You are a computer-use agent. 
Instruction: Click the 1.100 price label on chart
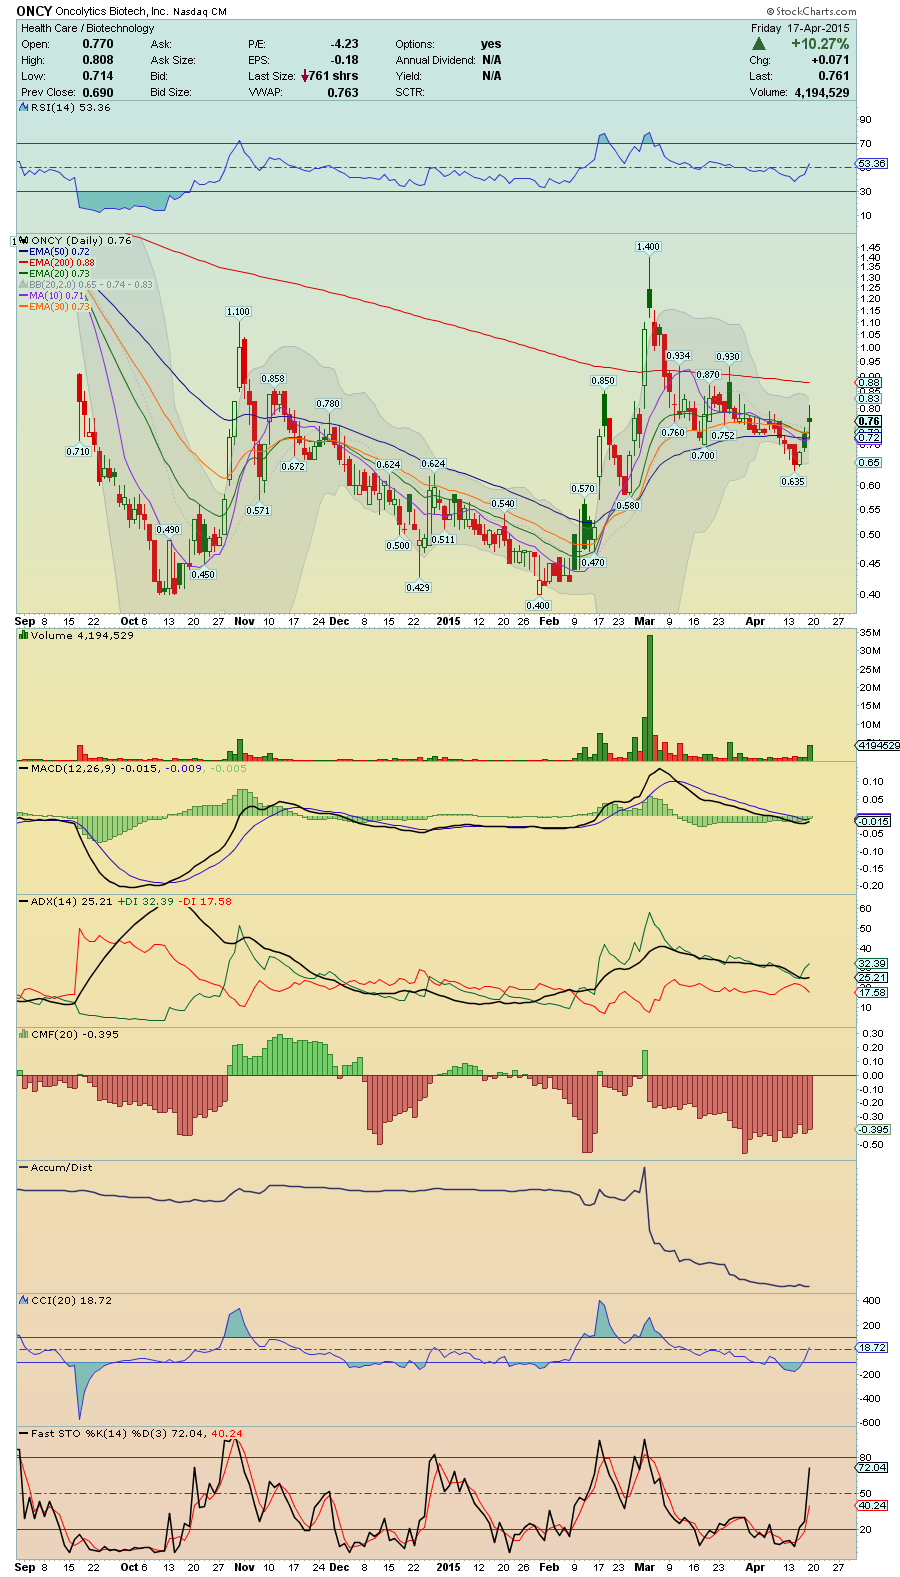click(x=238, y=312)
